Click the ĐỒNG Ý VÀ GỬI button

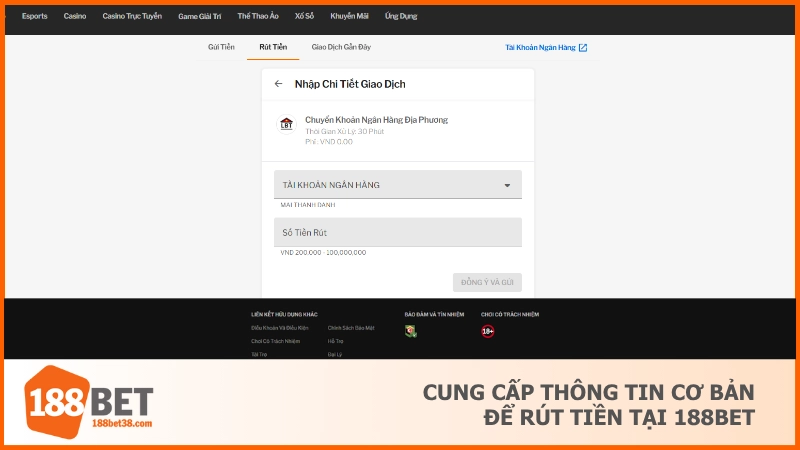(487, 282)
